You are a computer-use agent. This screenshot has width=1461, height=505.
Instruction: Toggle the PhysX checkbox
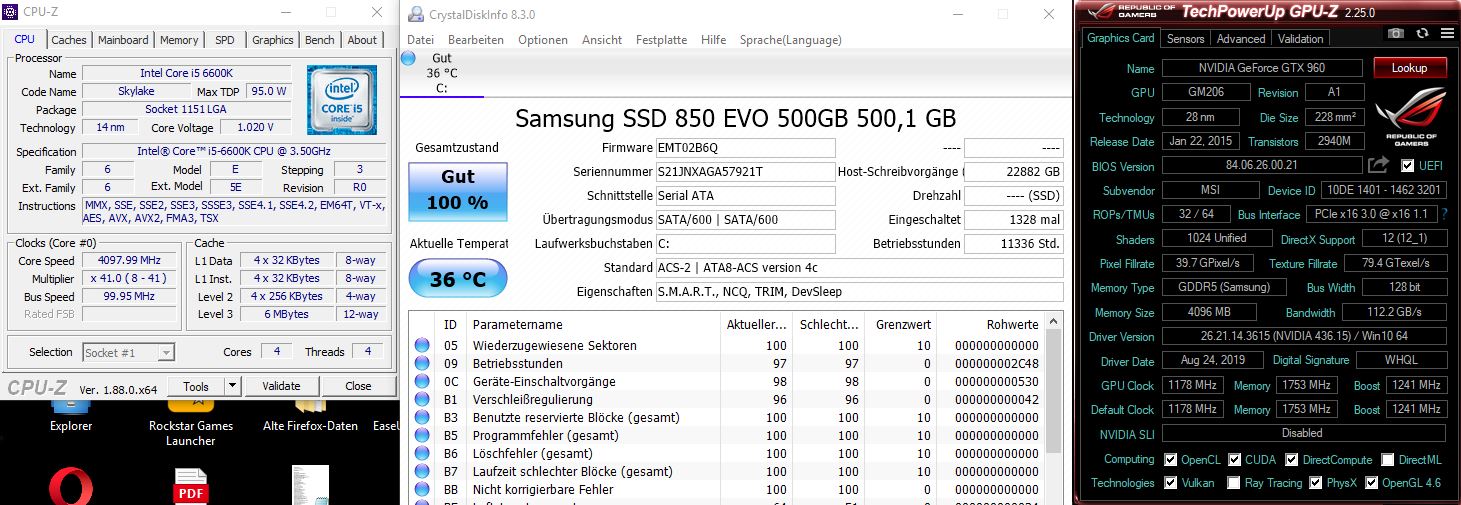pyautogui.click(x=1317, y=483)
